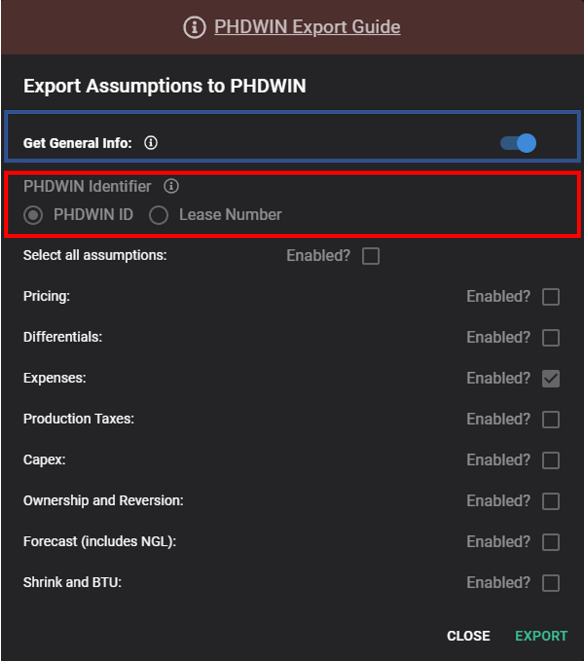Enable the Shrink and BTU checkbox
The height and width of the screenshot is (662, 584).
click(x=551, y=583)
